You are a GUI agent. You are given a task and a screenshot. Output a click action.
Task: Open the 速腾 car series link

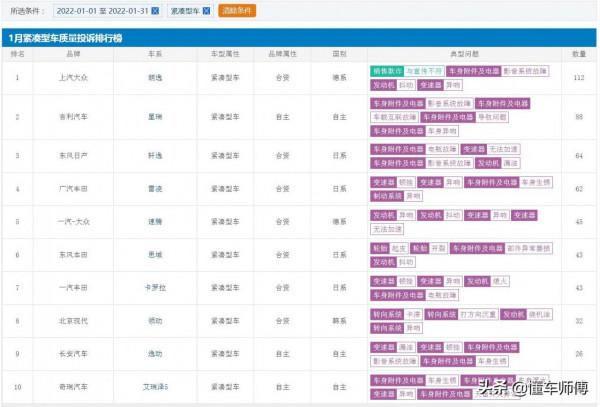point(155,221)
